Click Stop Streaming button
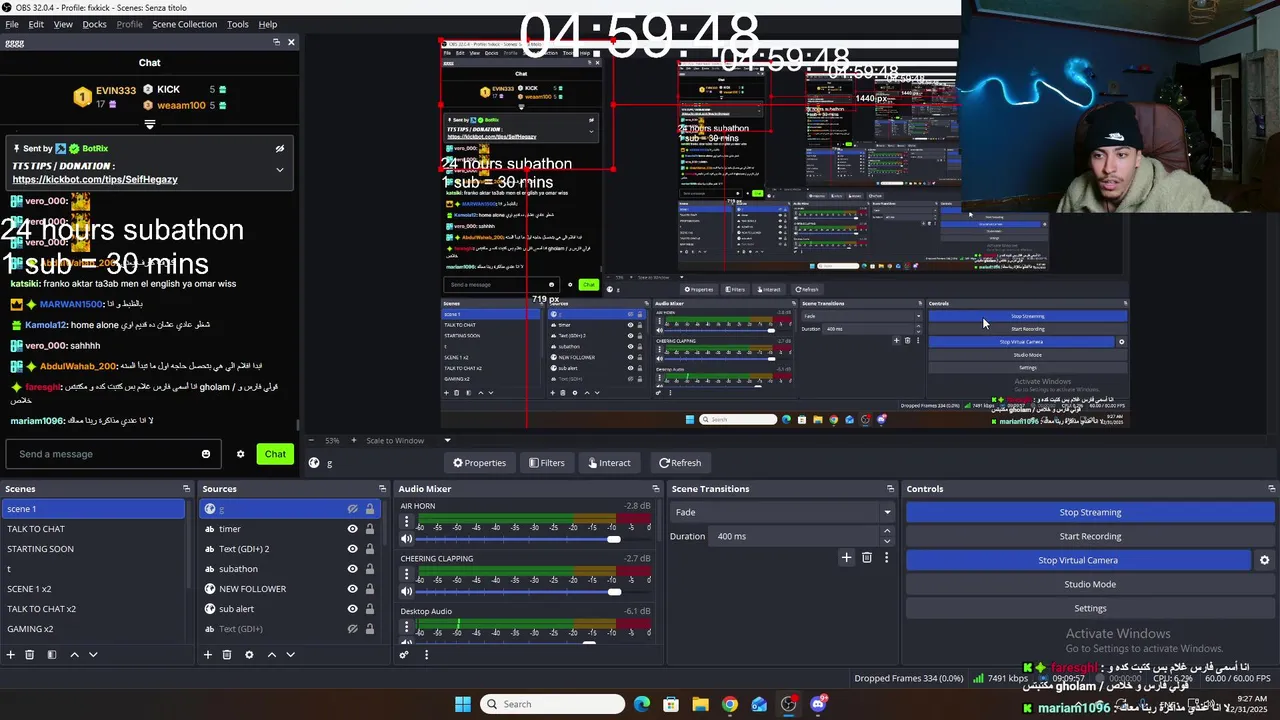 tap(1090, 512)
